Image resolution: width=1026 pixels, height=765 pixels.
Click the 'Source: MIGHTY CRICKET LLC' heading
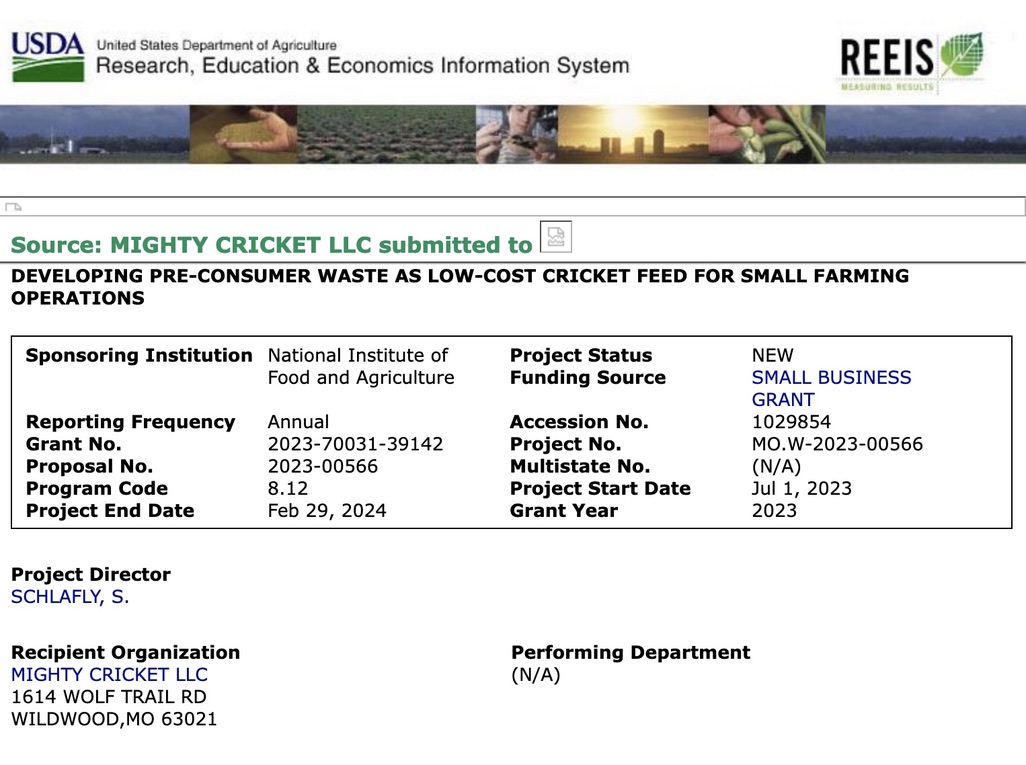pyautogui.click(x=271, y=245)
